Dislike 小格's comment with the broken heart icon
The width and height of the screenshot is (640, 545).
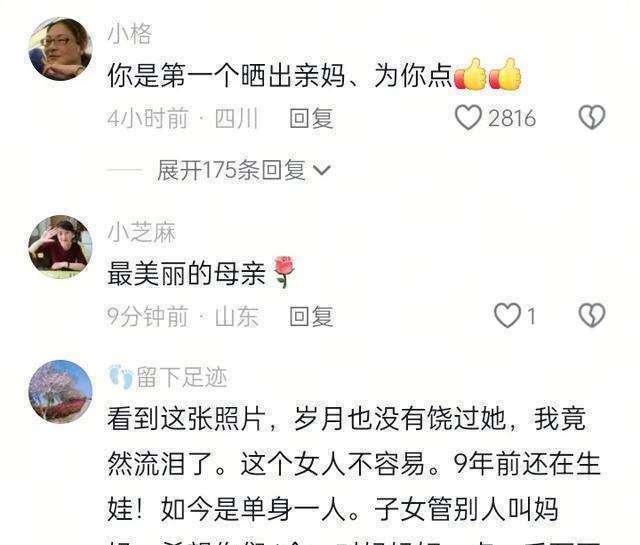[x=592, y=118]
